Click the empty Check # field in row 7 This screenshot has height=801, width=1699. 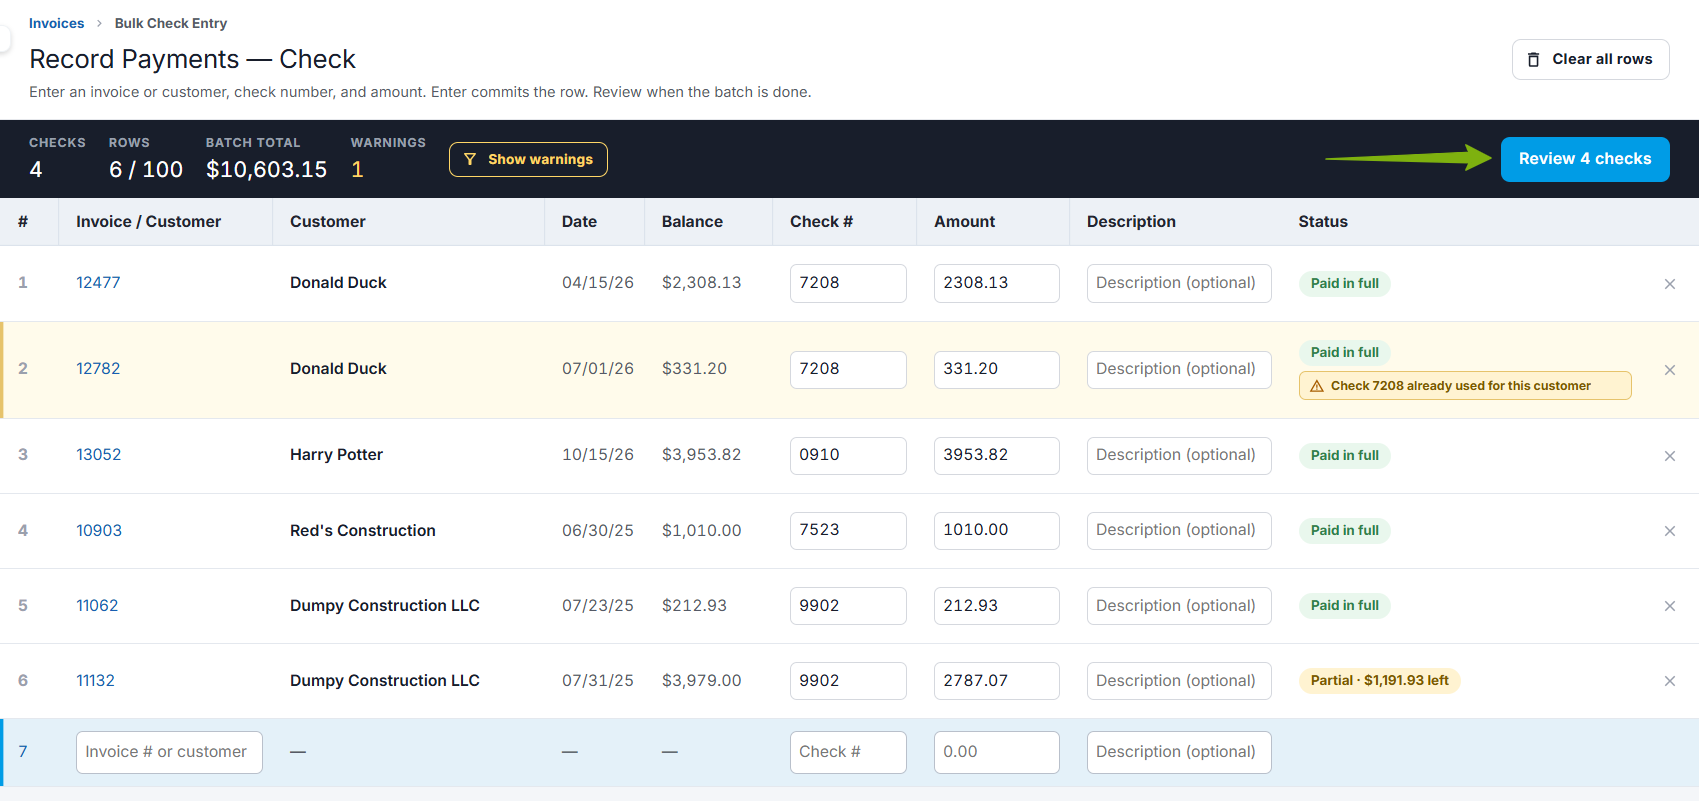pyautogui.click(x=848, y=752)
